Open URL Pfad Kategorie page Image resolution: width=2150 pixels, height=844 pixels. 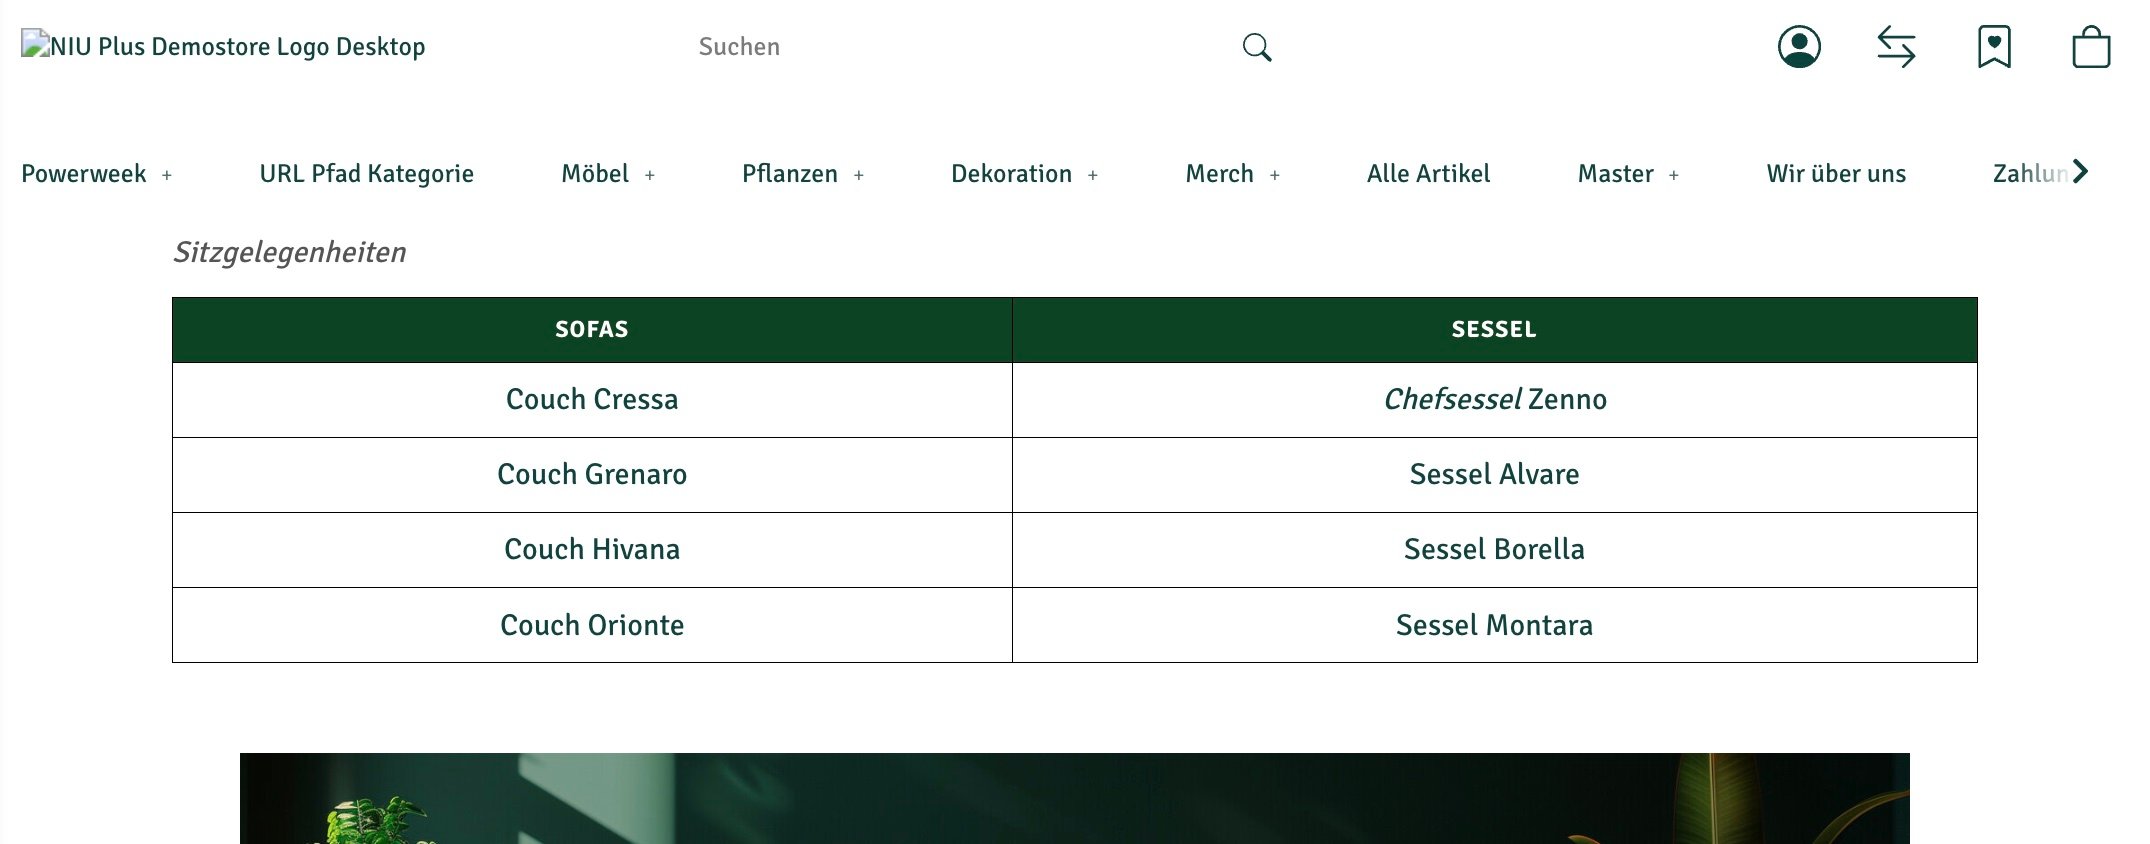tap(366, 174)
